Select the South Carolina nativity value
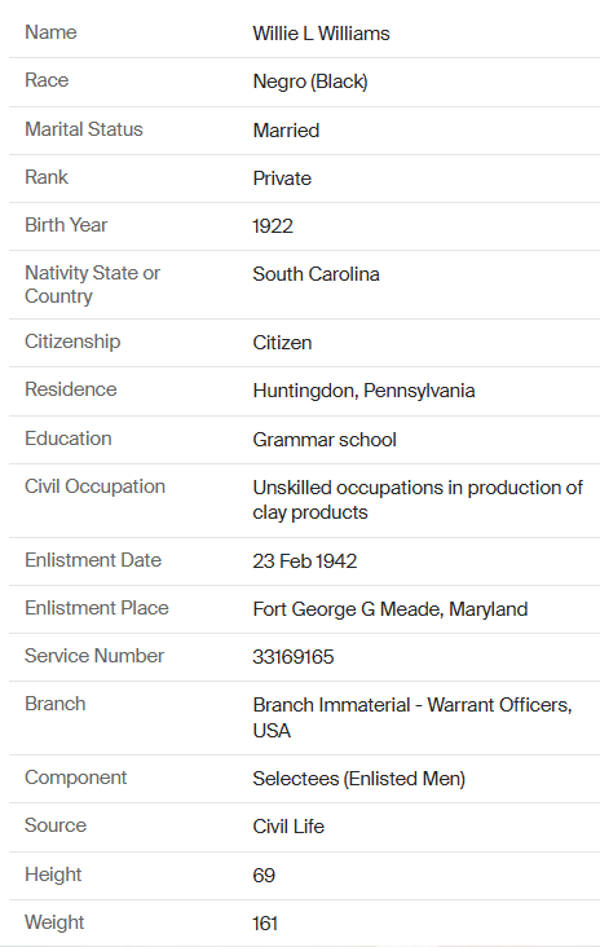 tap(316, 274)
